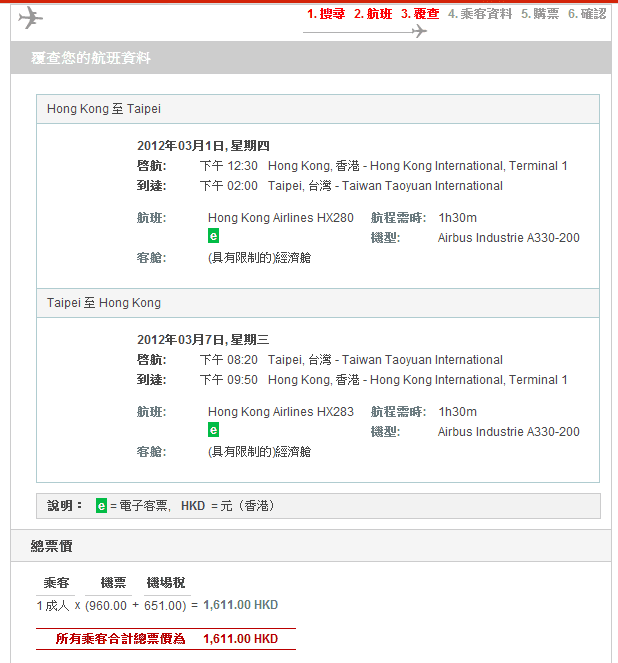Click the Hong Kong 至 Taipei section header
Image resolution: width=618 pixels, height=663 pixels.
tap(104, 109)
